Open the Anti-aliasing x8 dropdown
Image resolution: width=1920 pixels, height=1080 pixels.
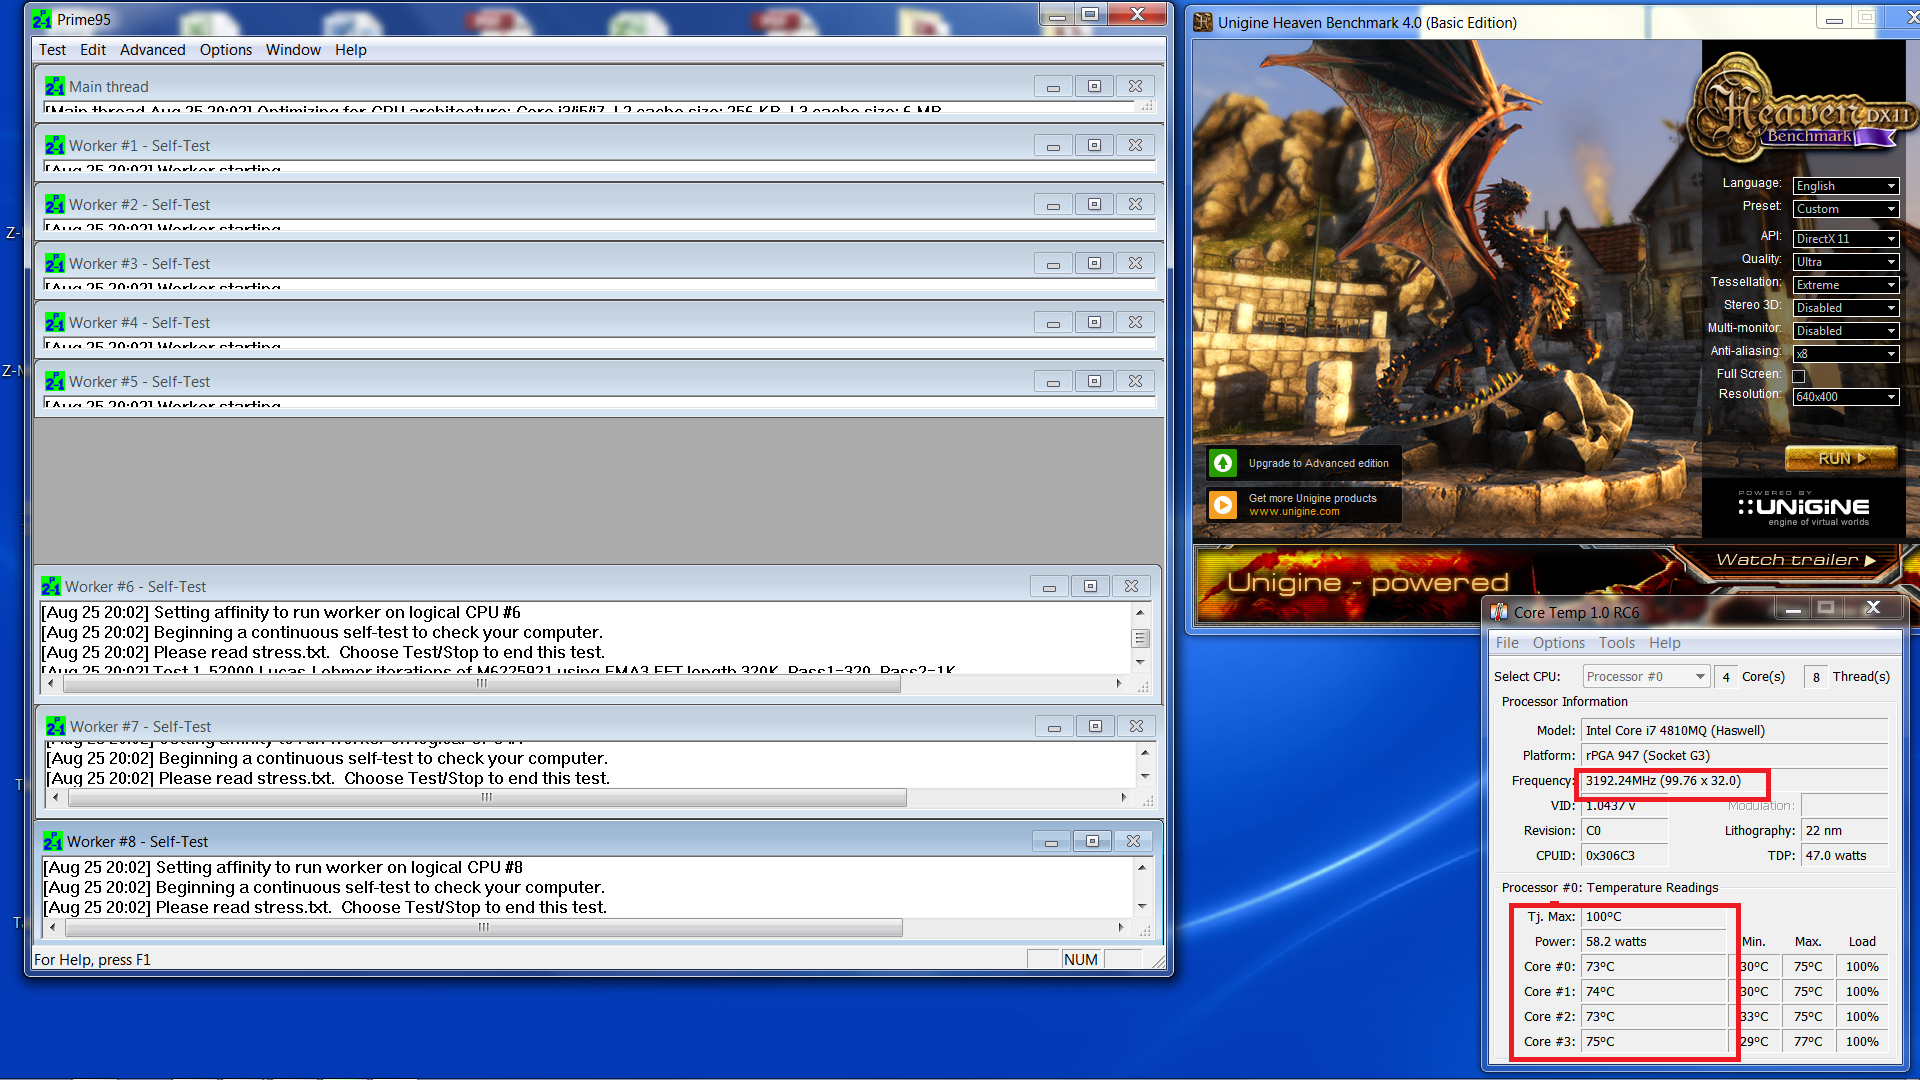1845,354
